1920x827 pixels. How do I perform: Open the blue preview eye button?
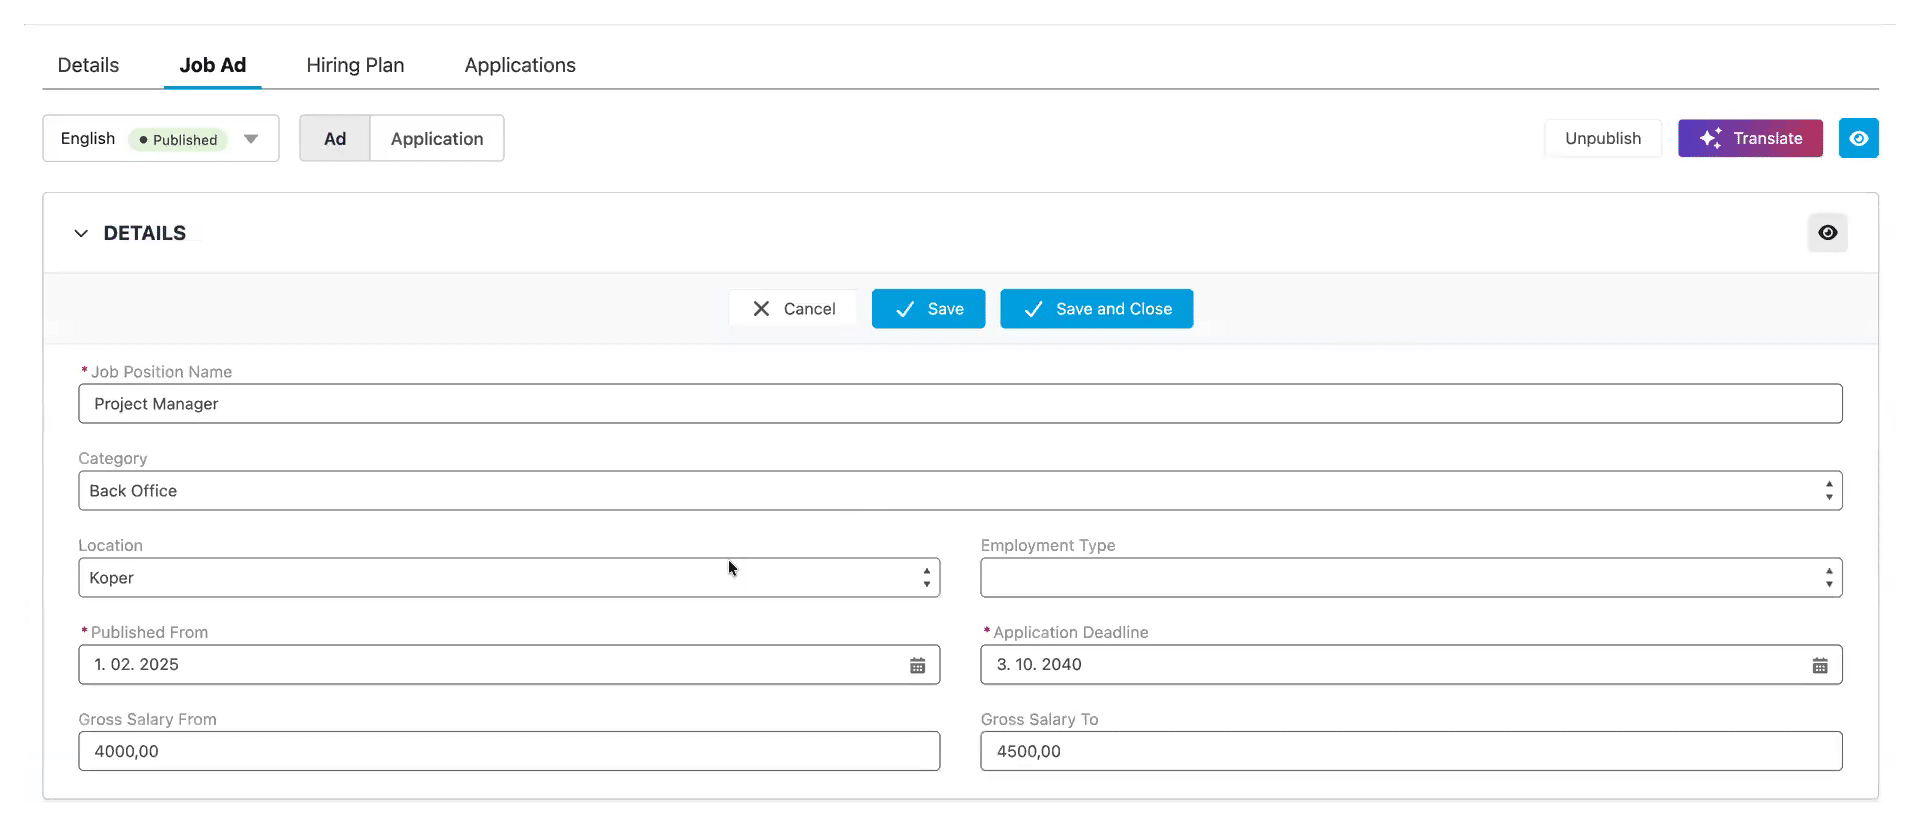pos(1858,138)
